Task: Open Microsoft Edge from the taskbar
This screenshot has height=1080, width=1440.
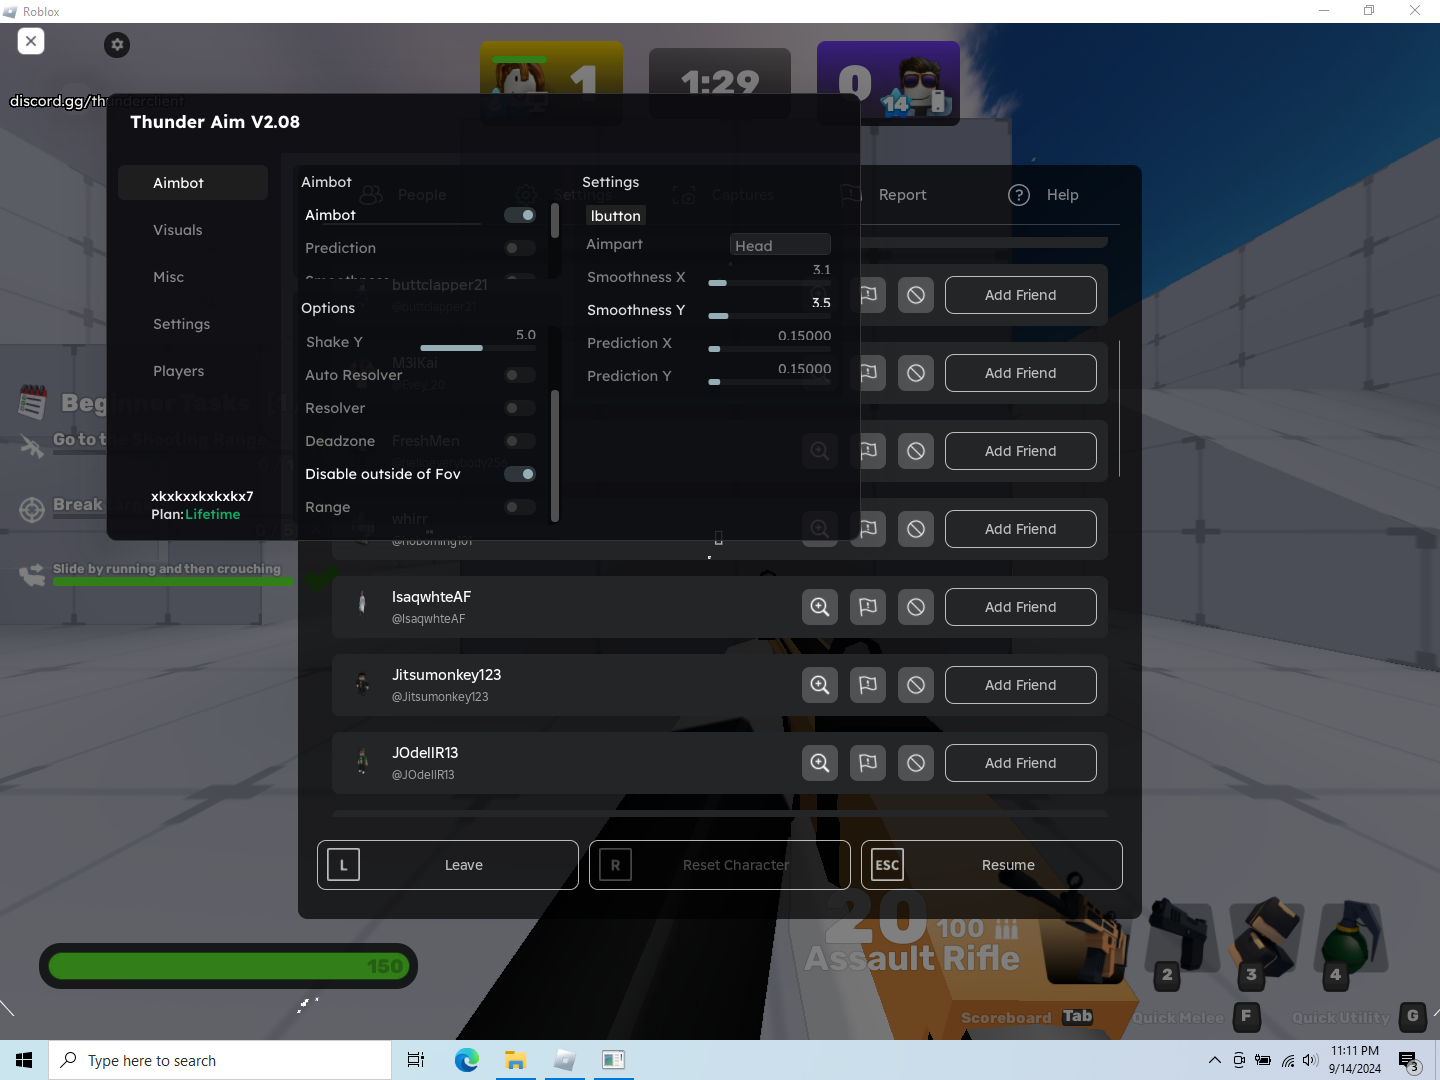Action: point(467,1060)
